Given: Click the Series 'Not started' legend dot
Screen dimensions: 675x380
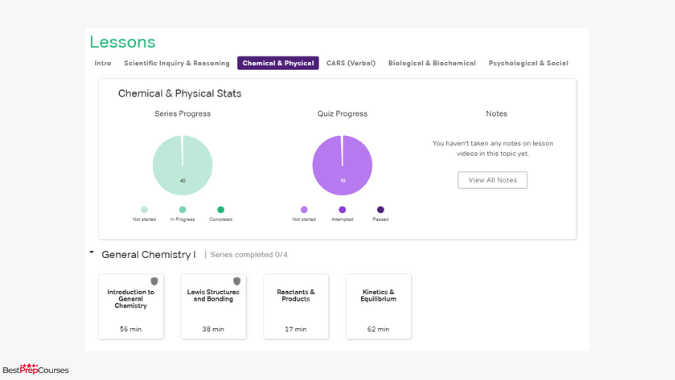Looking at the screenshot, I should click(x=144, y=210).
